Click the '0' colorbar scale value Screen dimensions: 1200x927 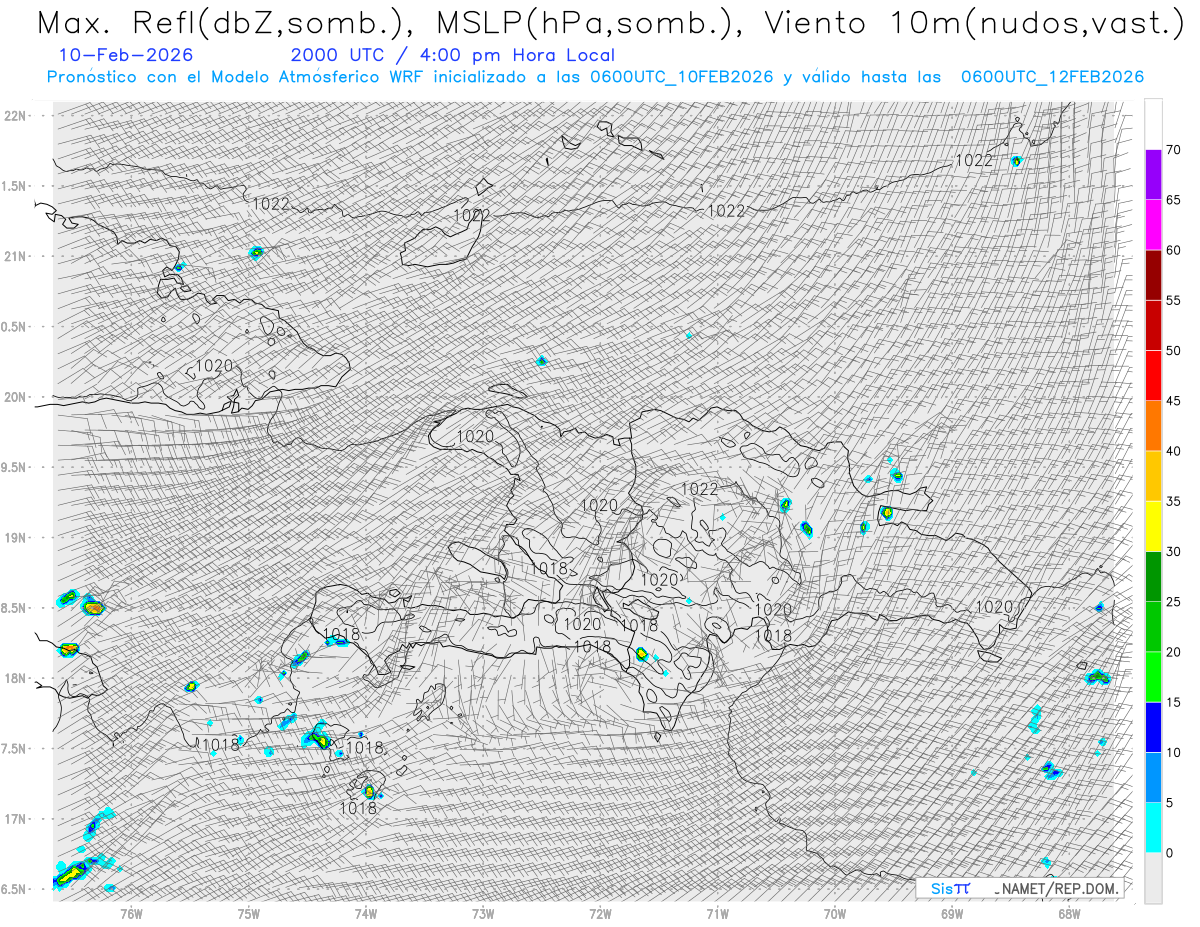point(1170,853)
